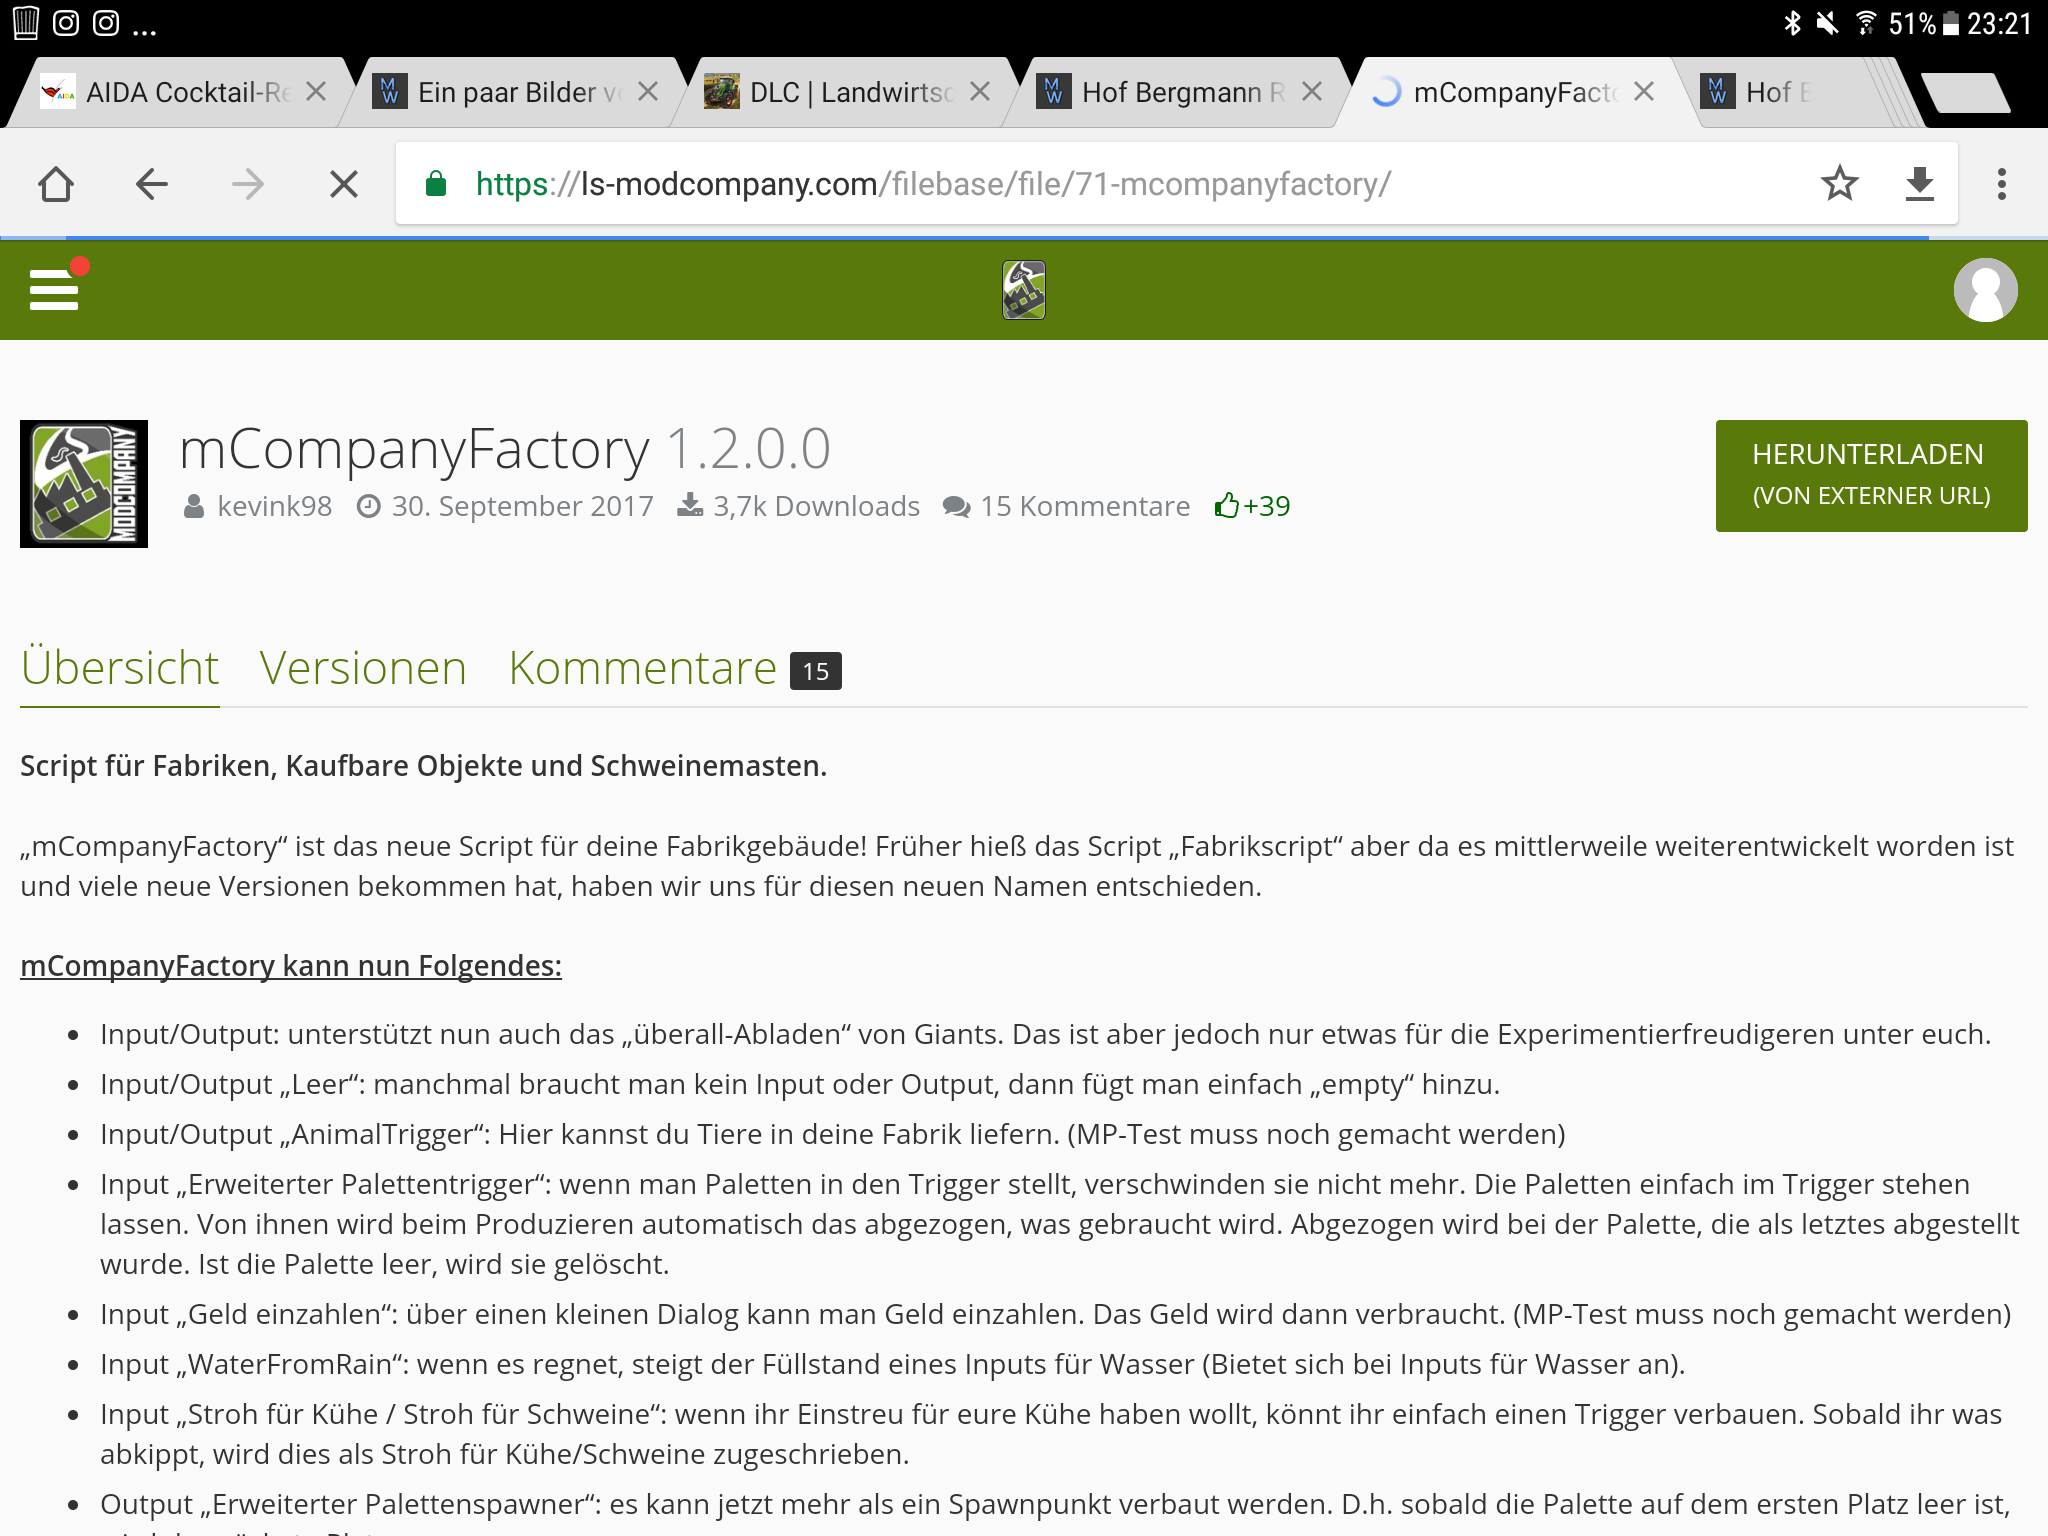Tap the Bluetooth status icon
Image resolution: width=2048 pixels, height=1536 pixels.
(1792, 23)
